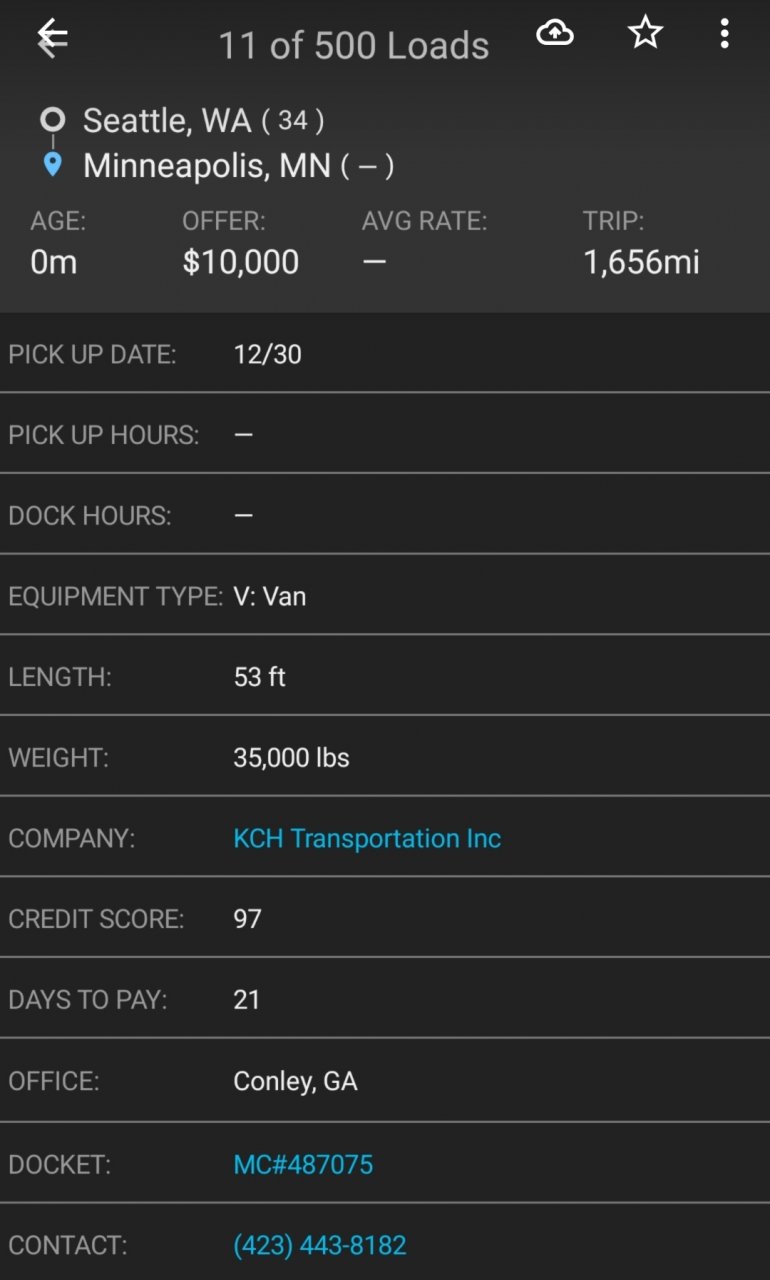Select Seattle, WA origin text
This screenshot has width=770, height=1280.
(x=166, y=121)
